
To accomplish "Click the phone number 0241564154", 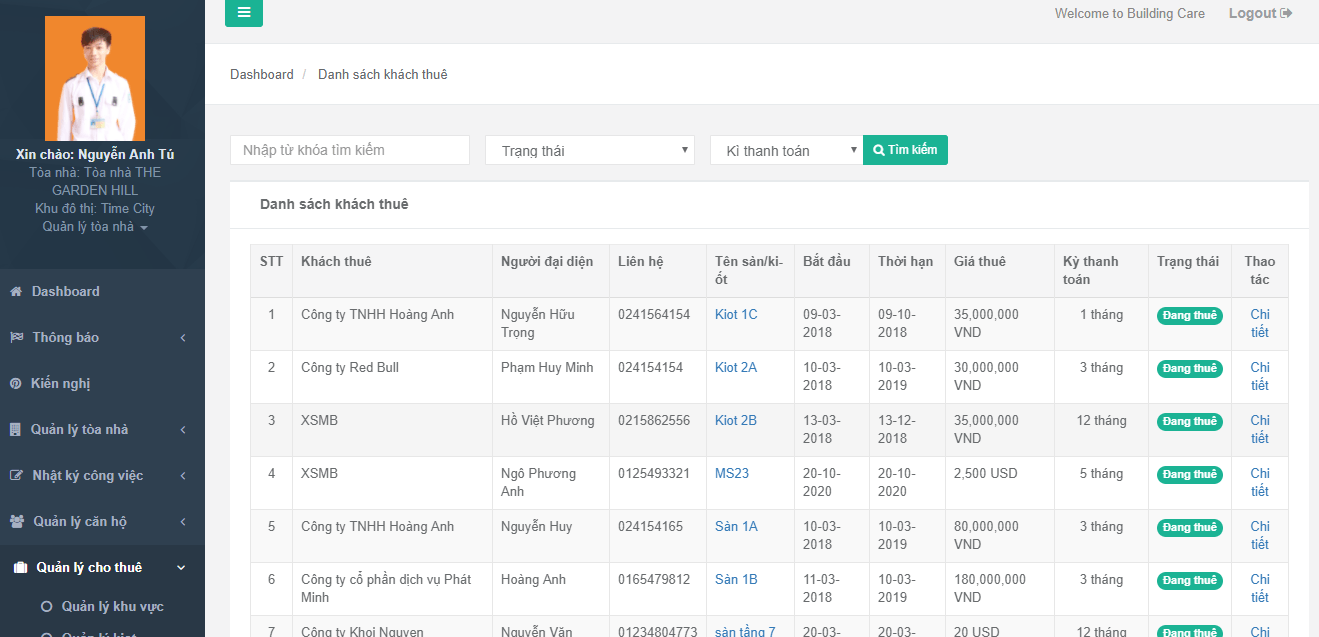I will click(654, 315).
